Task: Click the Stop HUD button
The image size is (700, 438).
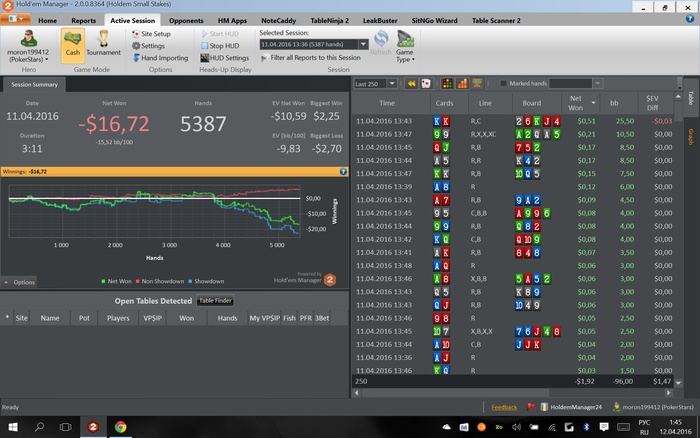Action: pyautogui.click(x=220, y=46)
